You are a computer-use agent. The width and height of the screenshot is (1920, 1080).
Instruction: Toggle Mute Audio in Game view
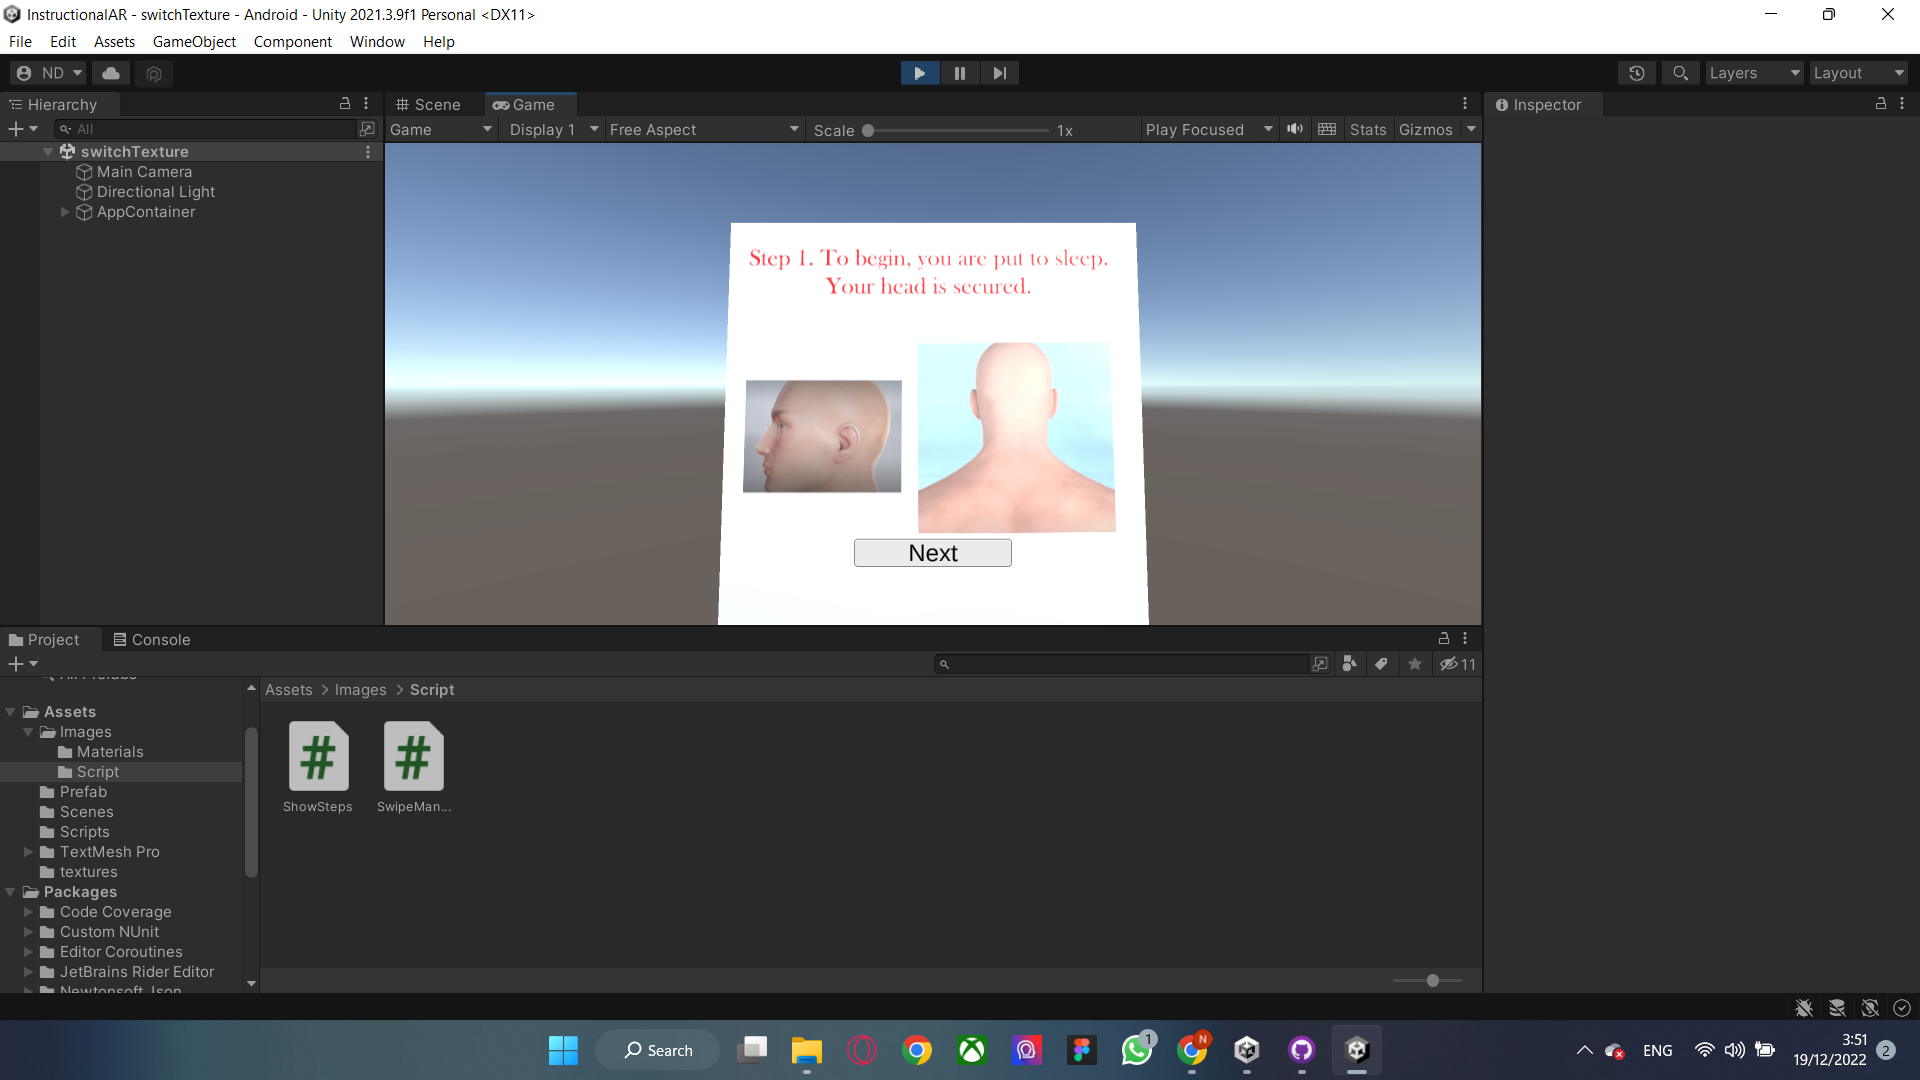click(x=1295, y=129)
